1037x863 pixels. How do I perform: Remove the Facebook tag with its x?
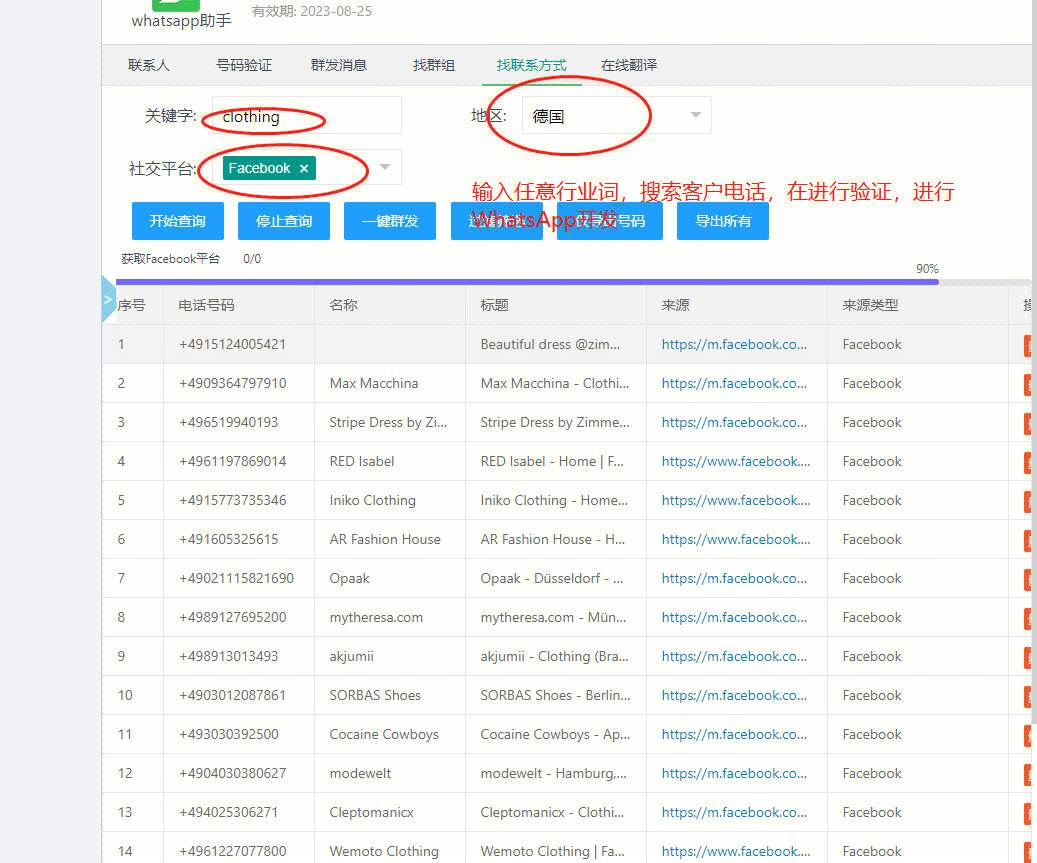(x=304, y=169)
